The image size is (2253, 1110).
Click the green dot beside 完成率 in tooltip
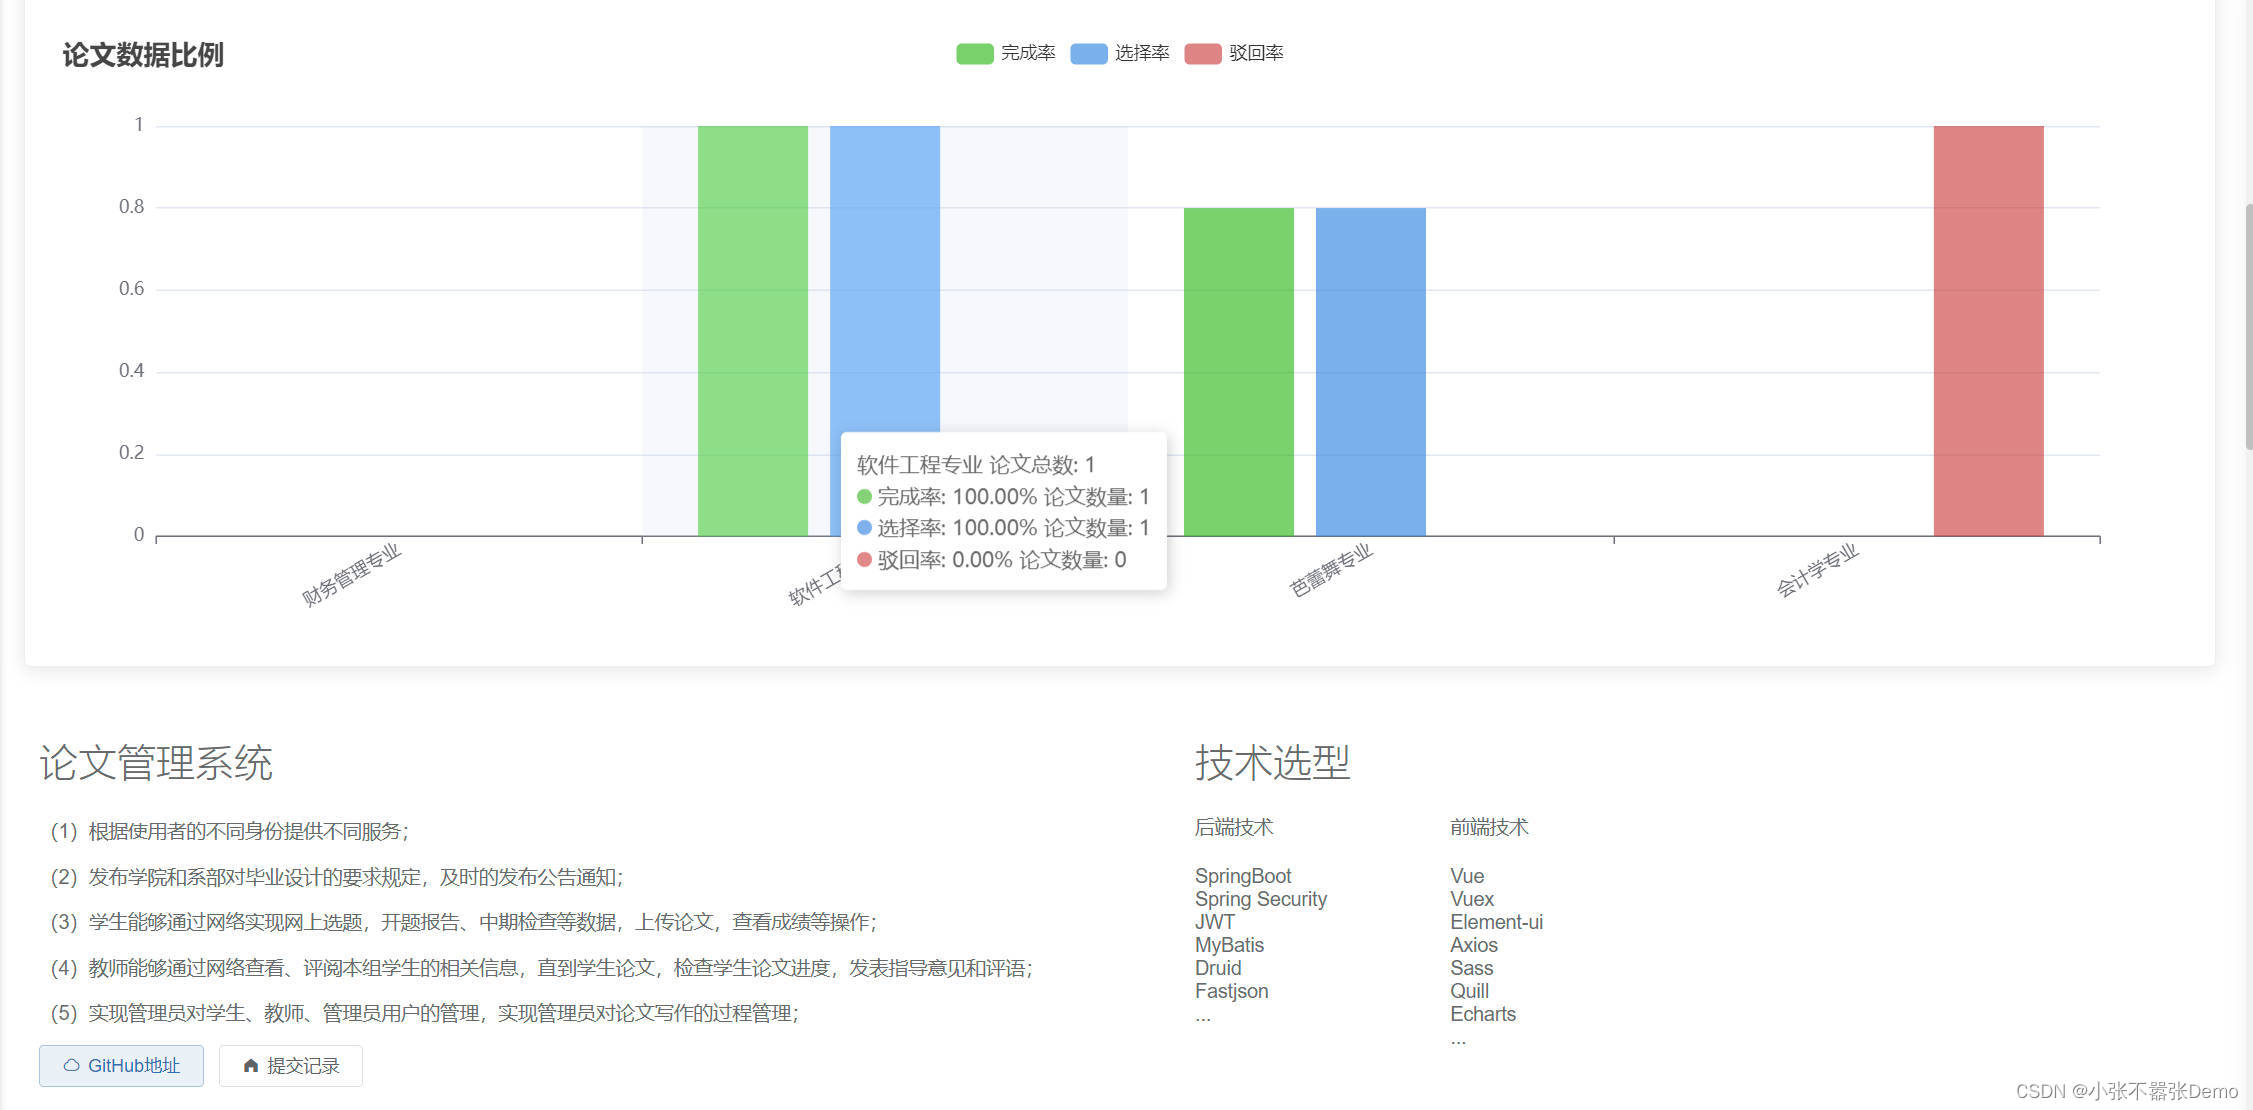(864, 497)
